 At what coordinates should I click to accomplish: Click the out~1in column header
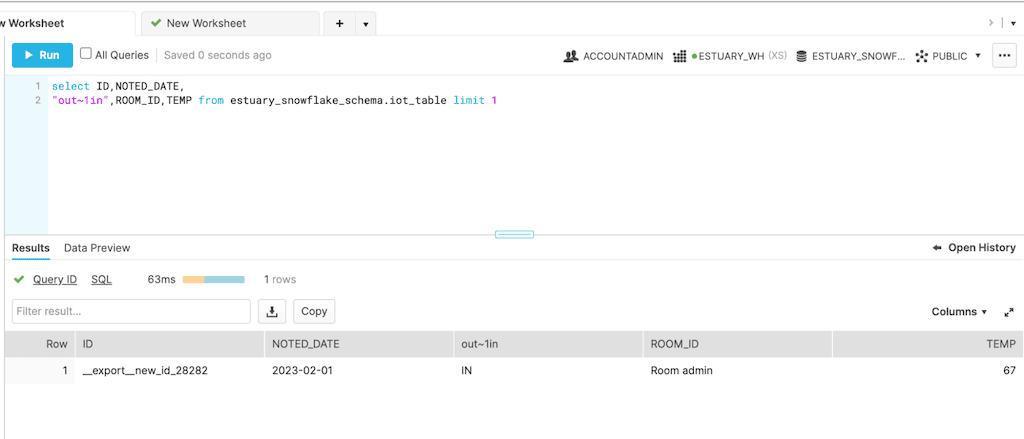[548, 344]
